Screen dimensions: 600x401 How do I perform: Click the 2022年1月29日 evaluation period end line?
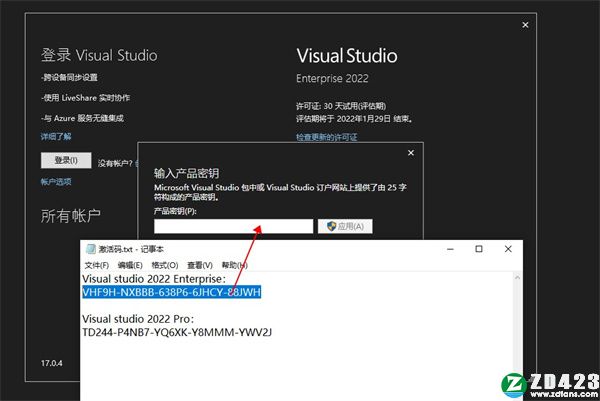coord(355,119)
